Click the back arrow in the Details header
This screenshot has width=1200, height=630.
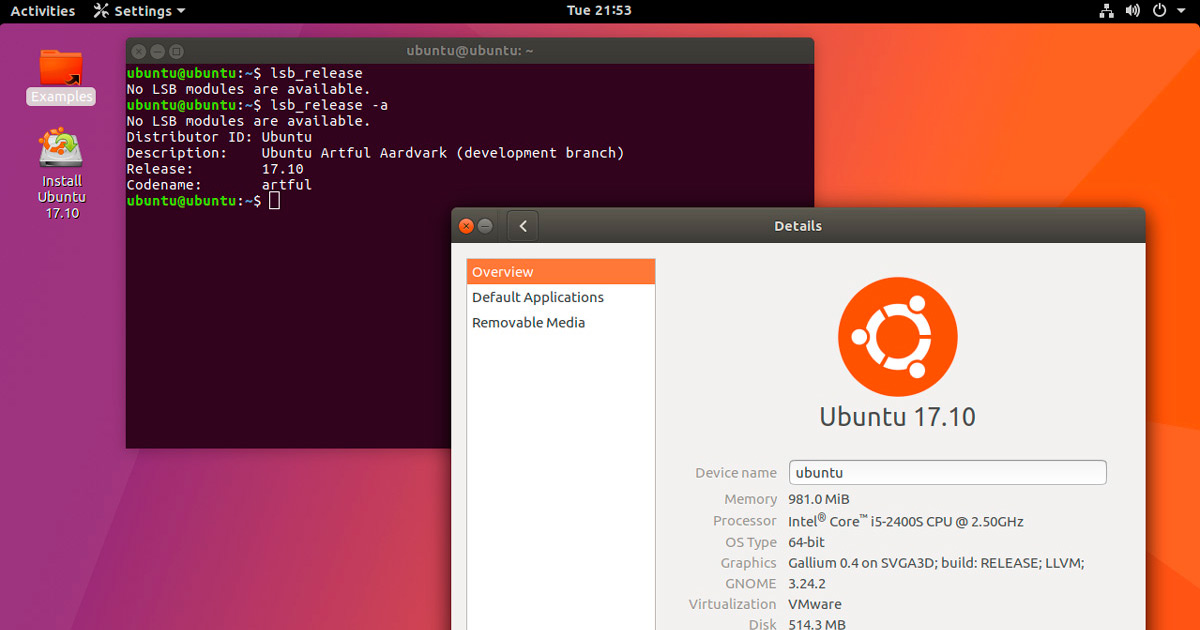(x=522, y=225)
